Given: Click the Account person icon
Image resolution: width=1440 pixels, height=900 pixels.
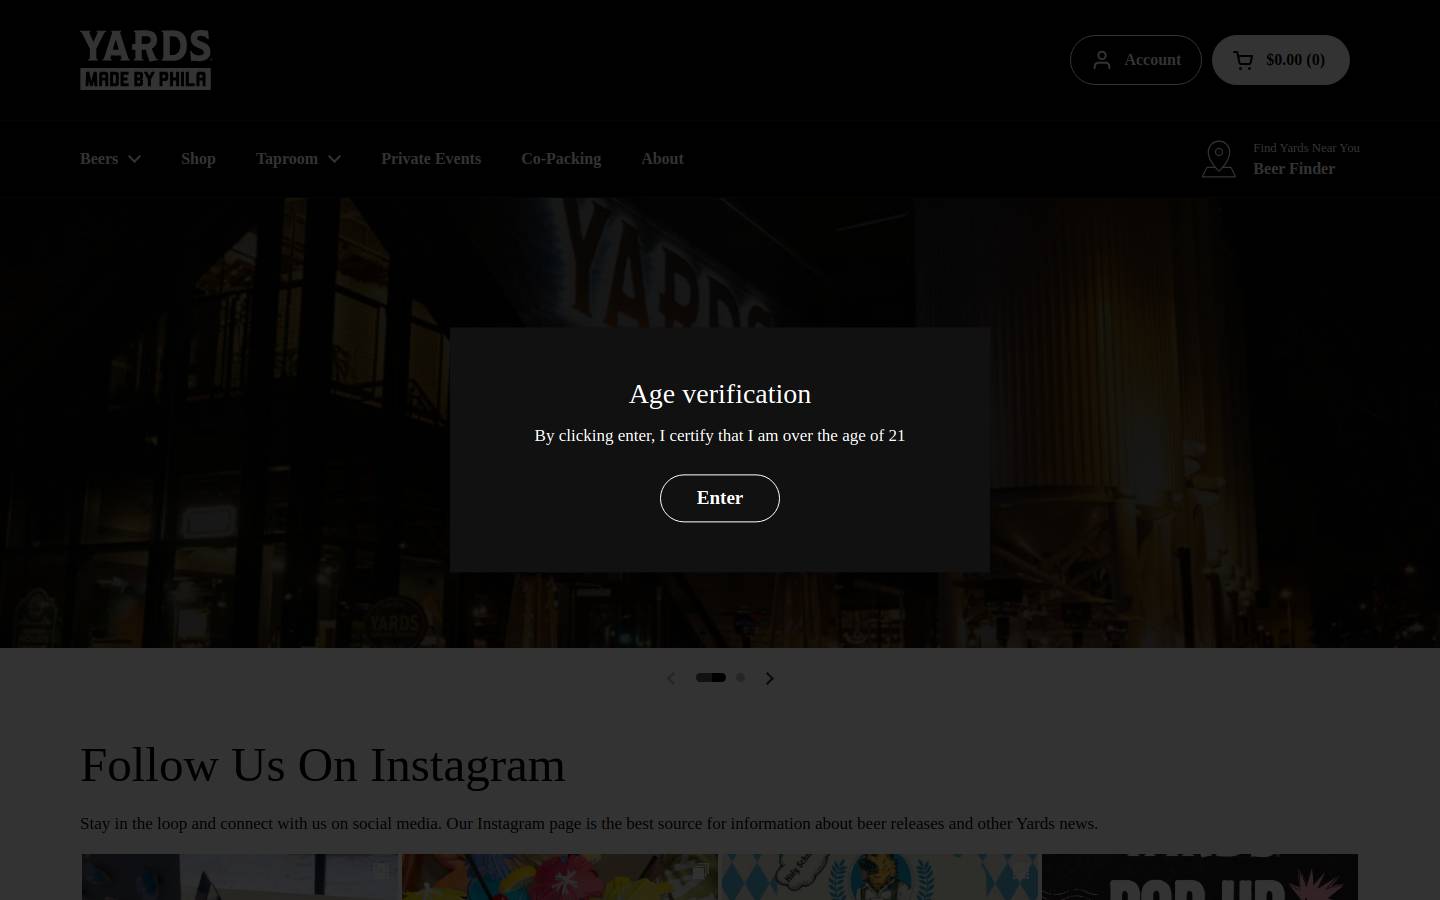Looking at the screenshot, I should (x=1102, y=60).
